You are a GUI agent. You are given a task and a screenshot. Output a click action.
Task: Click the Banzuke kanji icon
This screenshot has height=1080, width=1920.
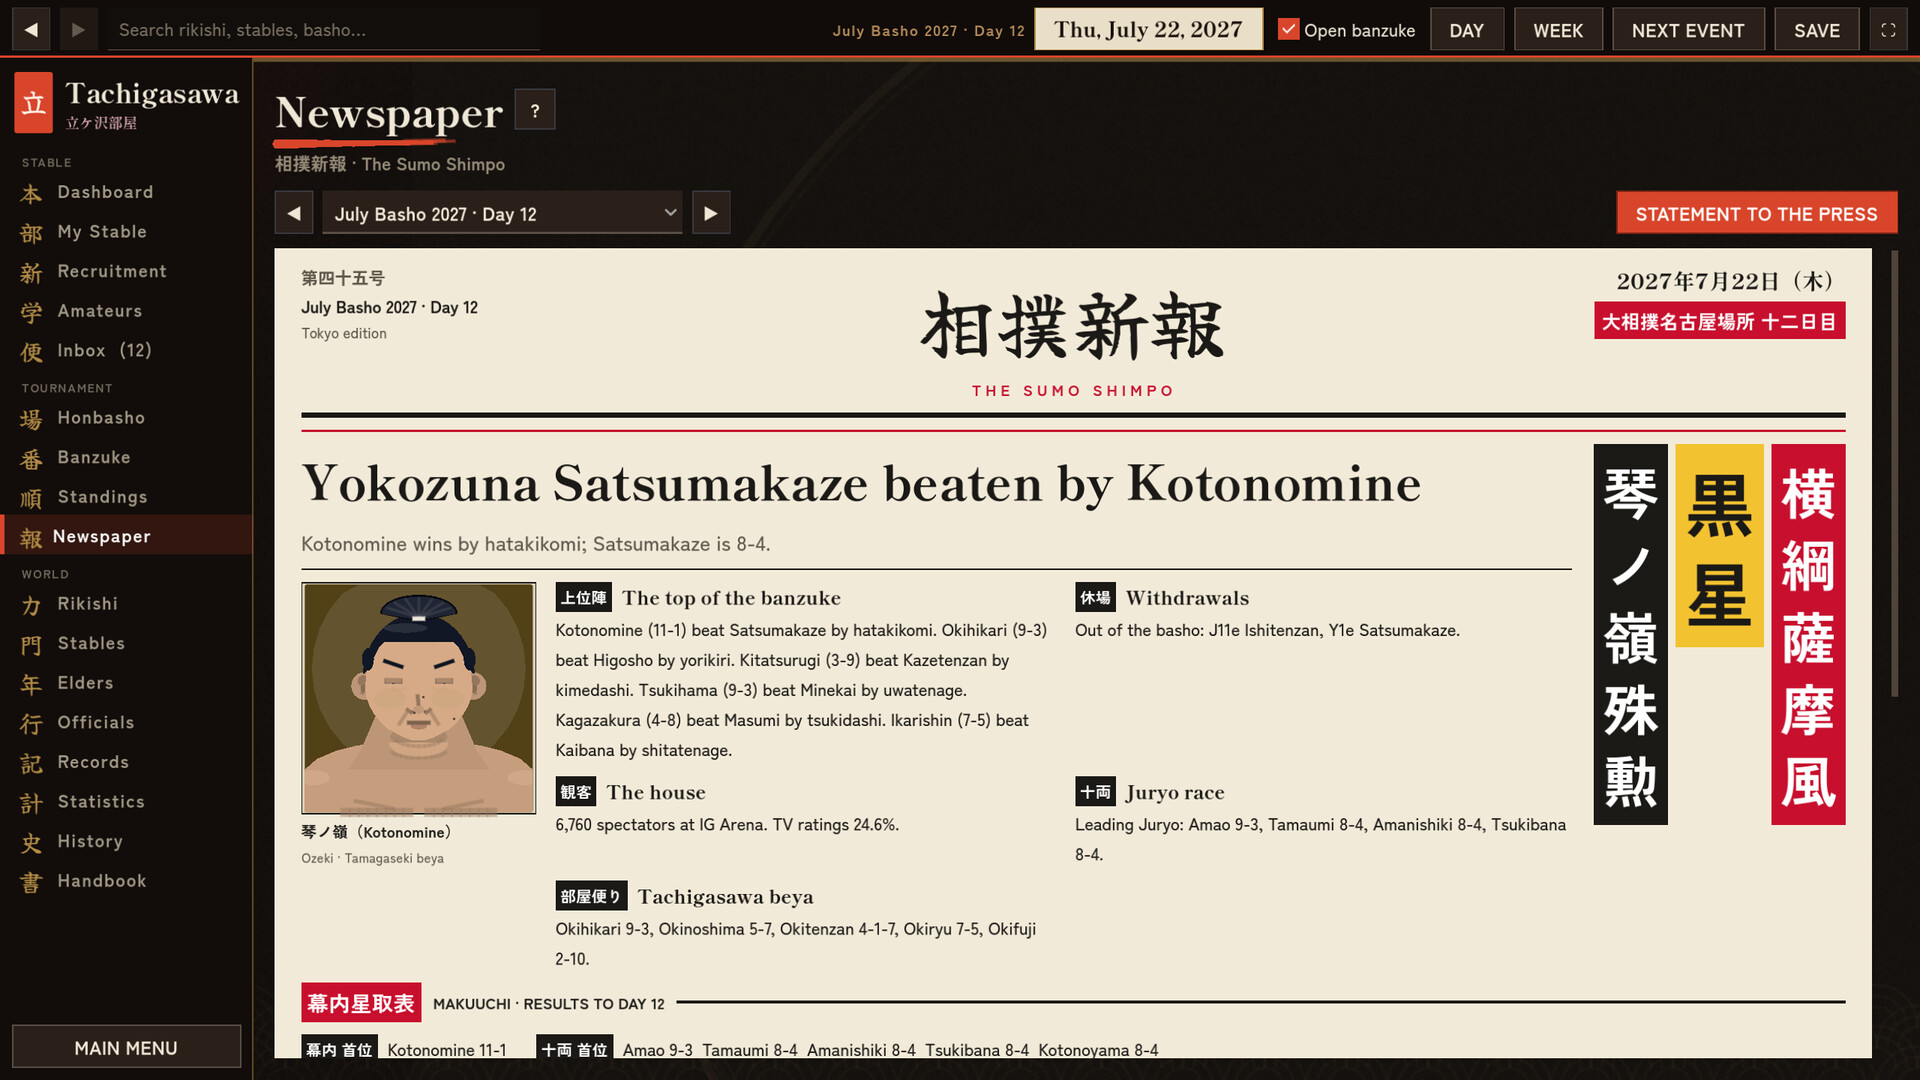point(31,459)
